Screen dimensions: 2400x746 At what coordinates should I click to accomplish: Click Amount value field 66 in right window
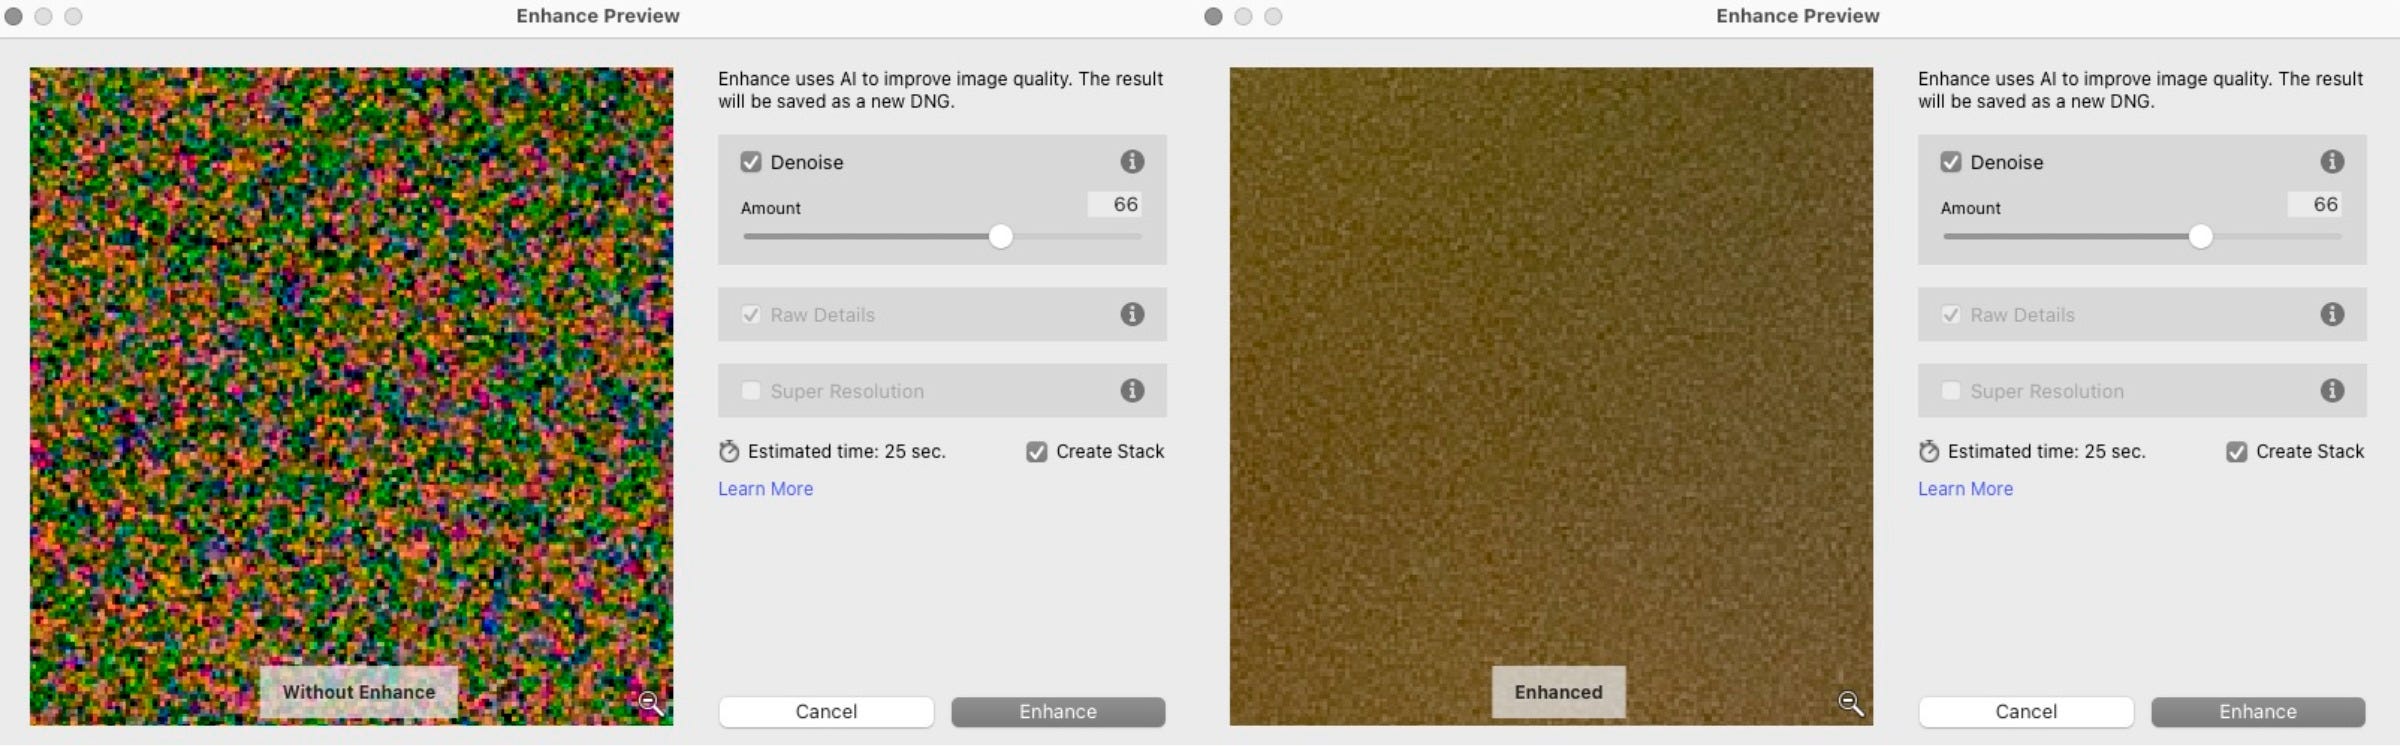point(2315,205)
